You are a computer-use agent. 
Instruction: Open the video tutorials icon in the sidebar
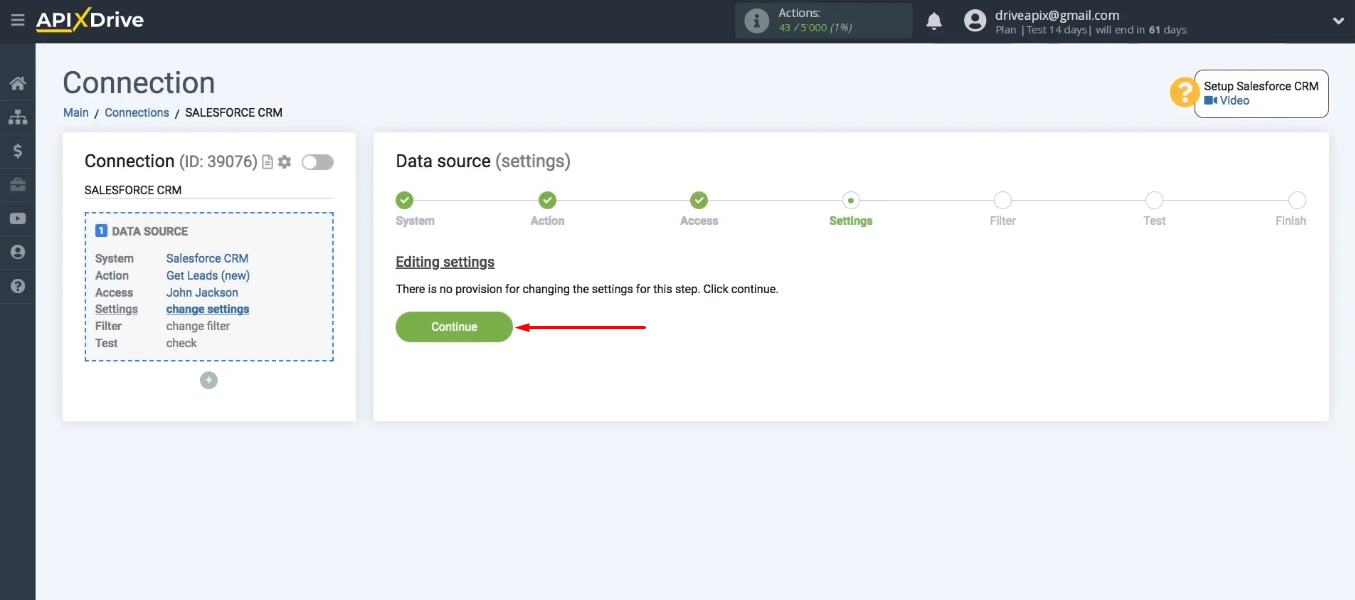point(17,218)
